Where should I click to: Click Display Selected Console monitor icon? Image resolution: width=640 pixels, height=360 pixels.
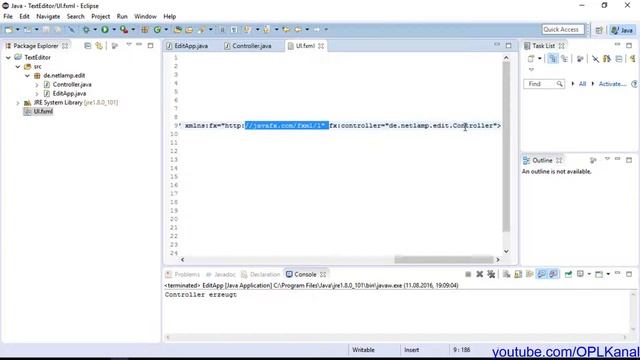[580, 274]
